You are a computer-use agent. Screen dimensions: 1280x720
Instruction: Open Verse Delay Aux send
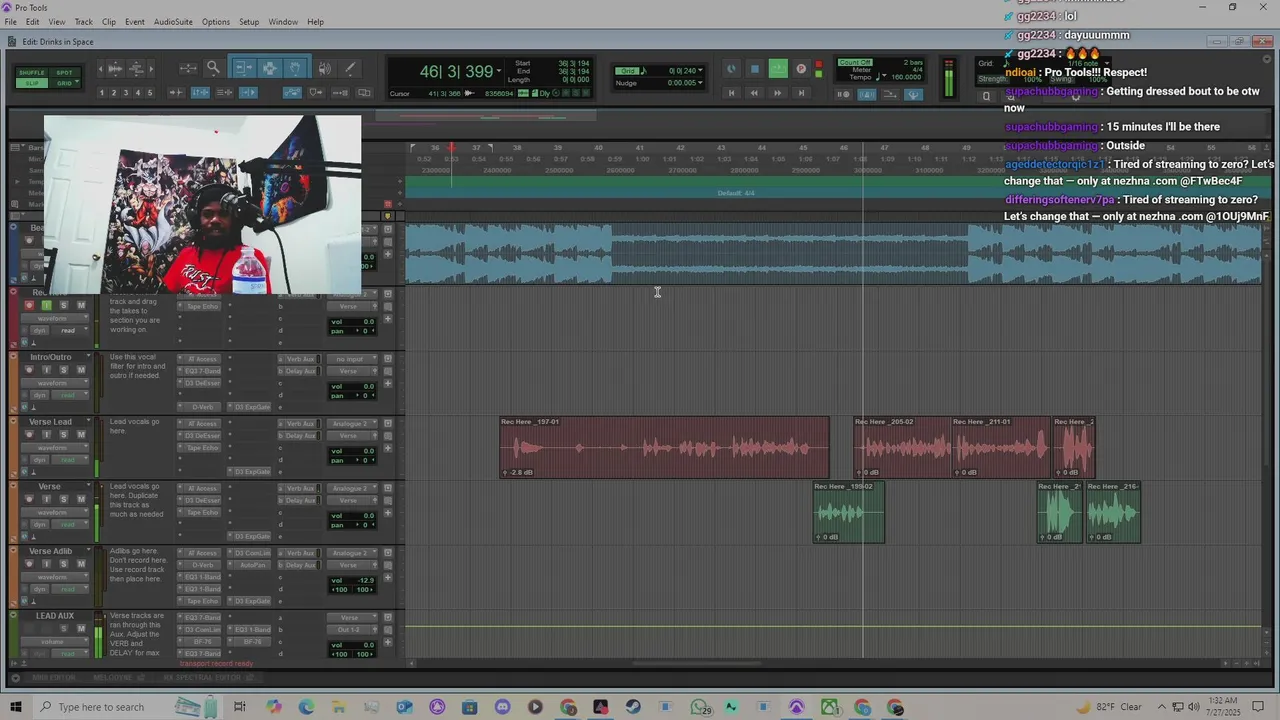click(x=300, y=500)
